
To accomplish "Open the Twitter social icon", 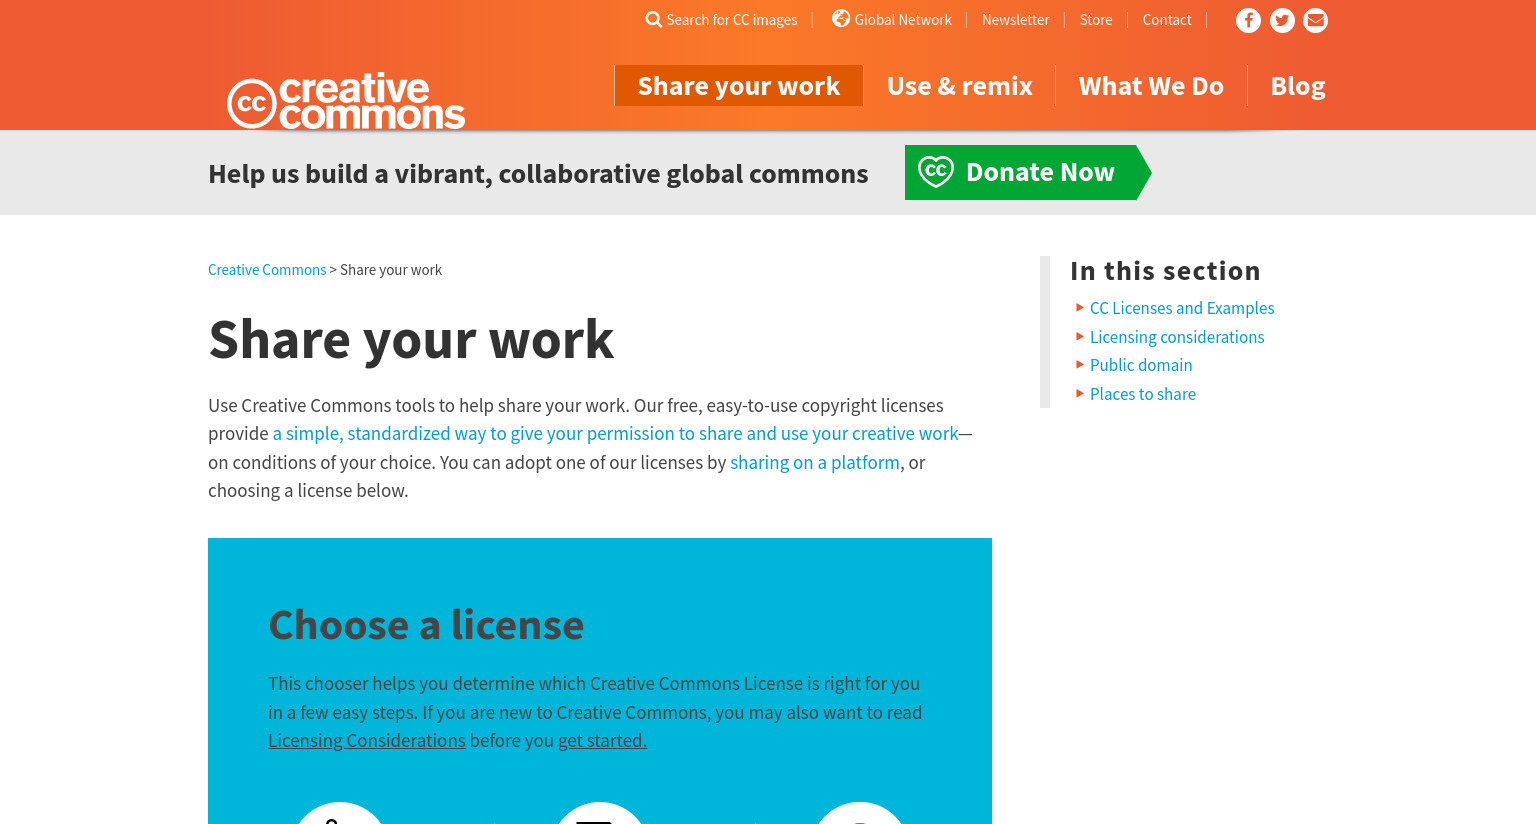I will [1282, 20].
